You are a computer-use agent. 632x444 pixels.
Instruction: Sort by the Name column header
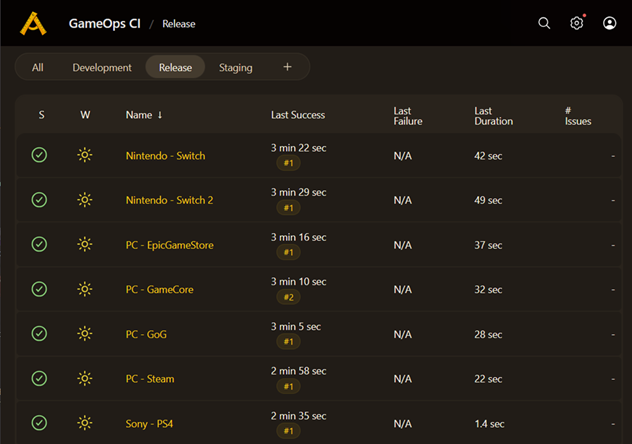tap(144, 115)
